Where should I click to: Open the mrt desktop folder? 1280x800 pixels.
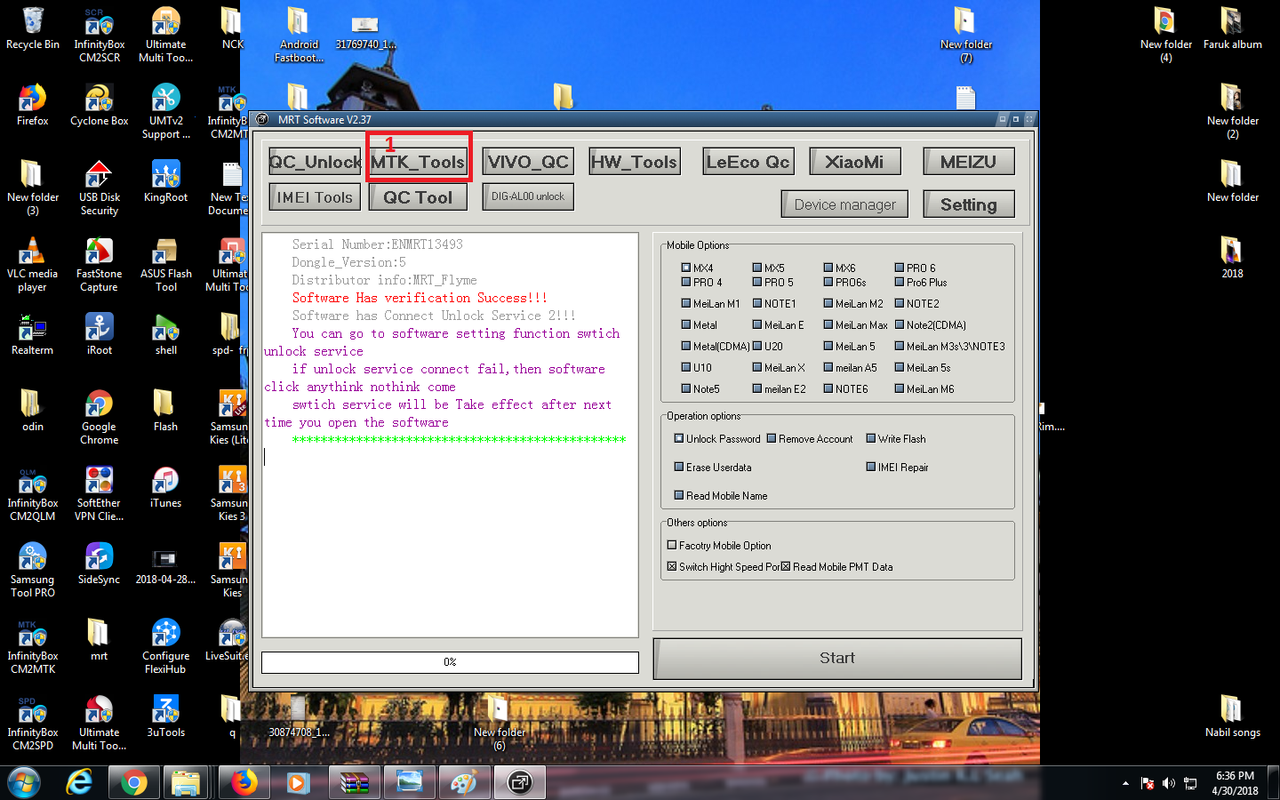[99, 640]
